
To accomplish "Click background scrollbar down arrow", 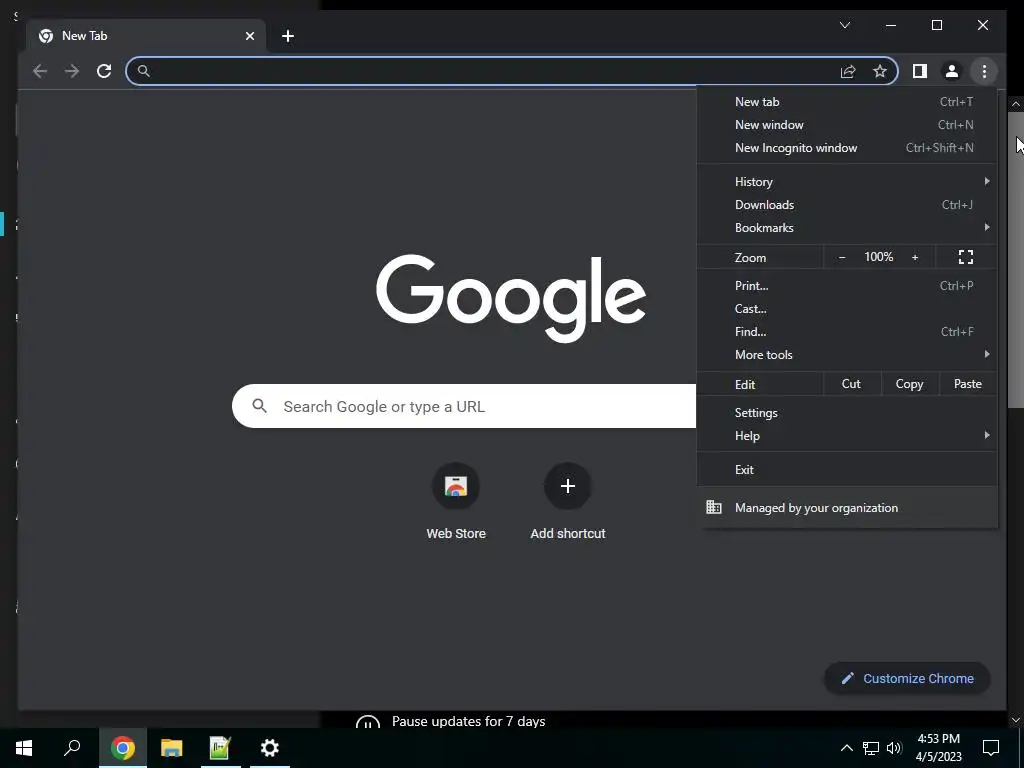I will (1016, 720).
